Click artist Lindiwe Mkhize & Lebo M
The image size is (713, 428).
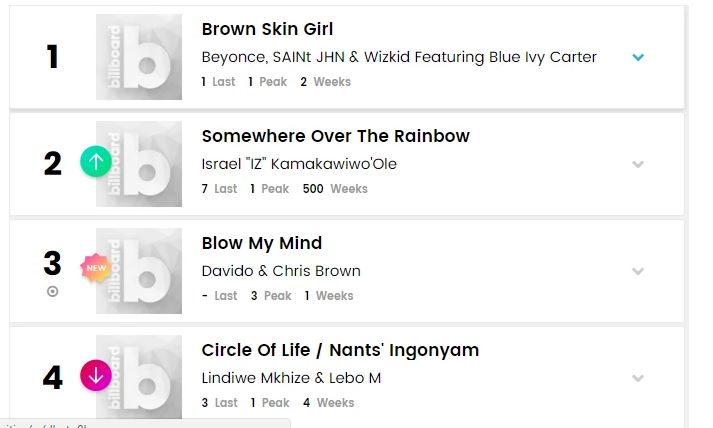coord(291,378)
